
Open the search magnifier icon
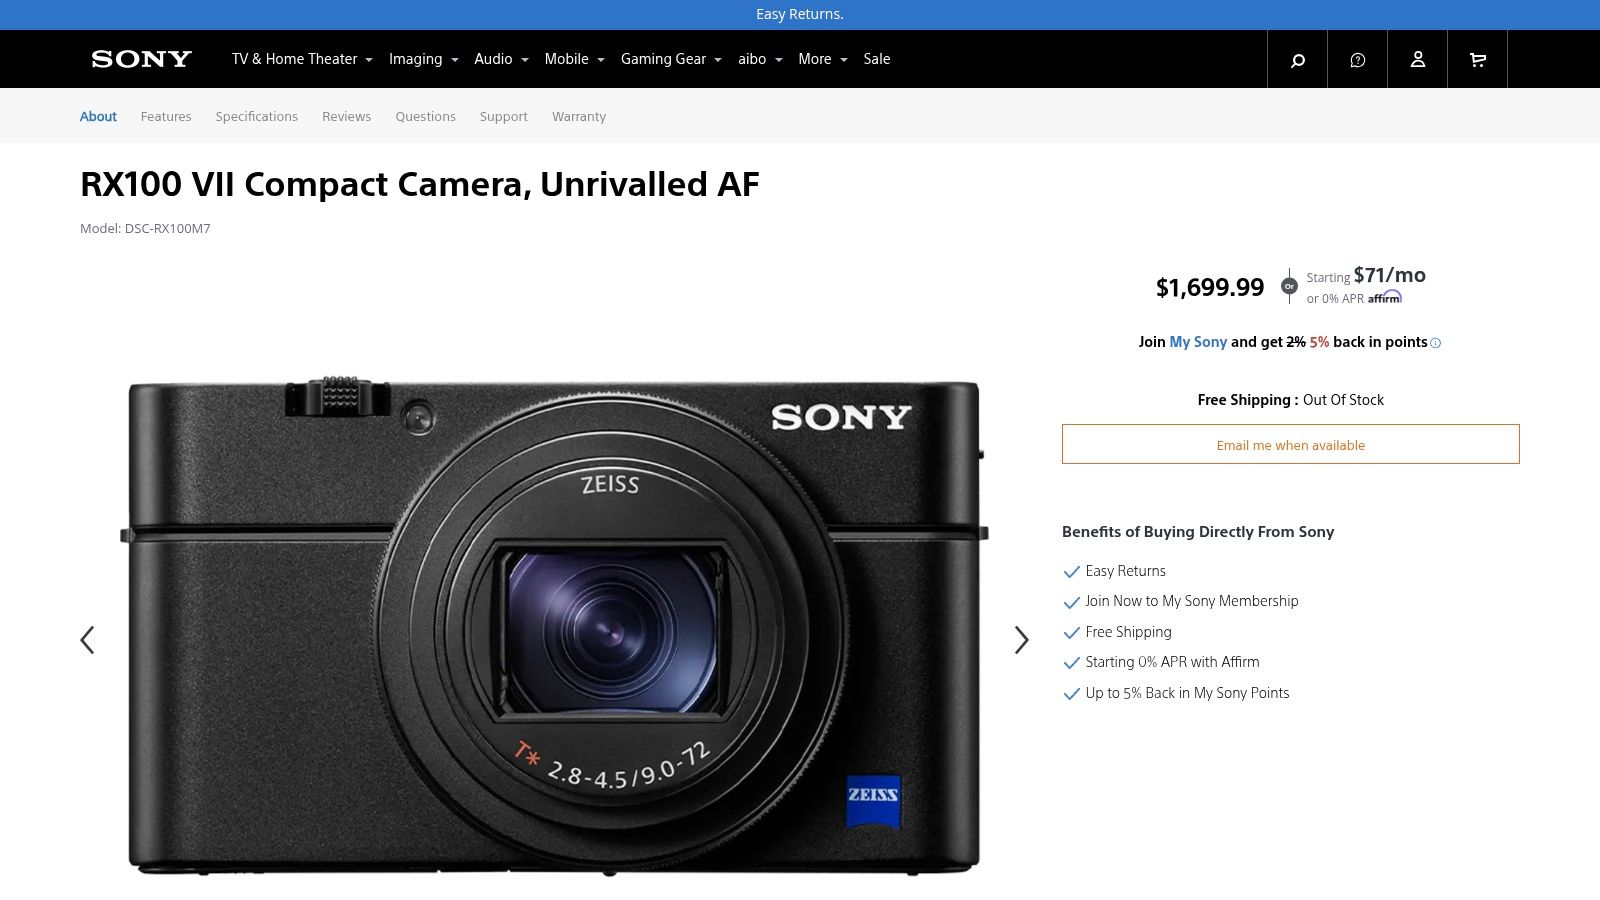[1297, 59]
